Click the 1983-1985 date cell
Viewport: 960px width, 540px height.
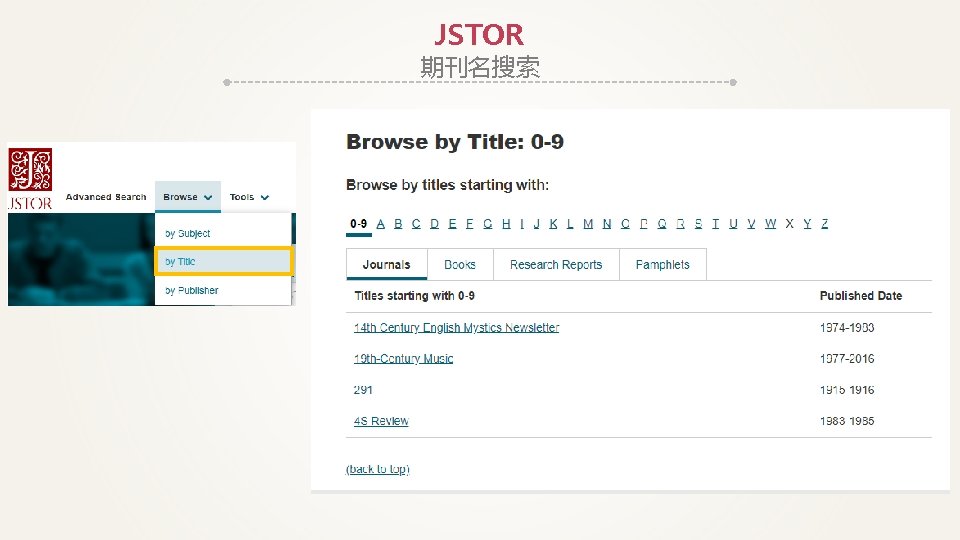pyautogui.click(x=847, y=421)
